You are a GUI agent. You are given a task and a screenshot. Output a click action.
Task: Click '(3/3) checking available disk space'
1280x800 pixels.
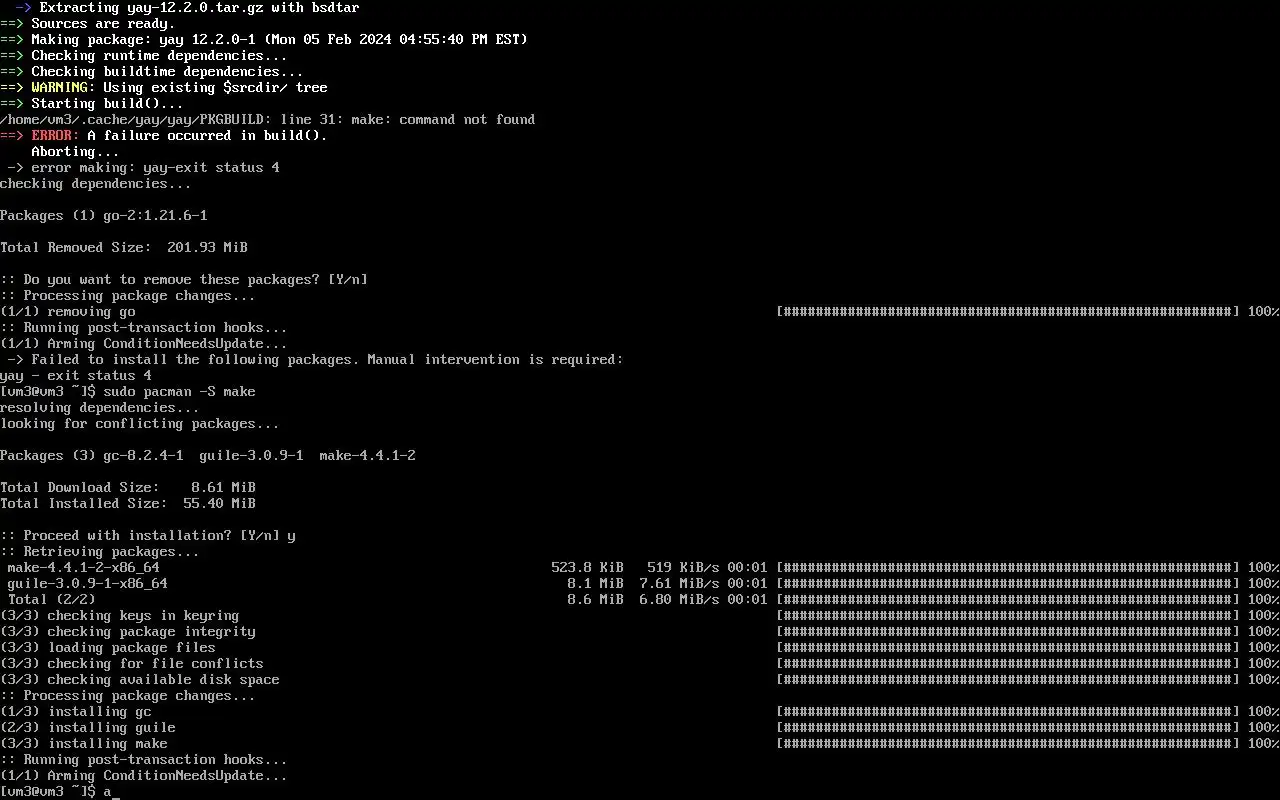tap(139, 679)
